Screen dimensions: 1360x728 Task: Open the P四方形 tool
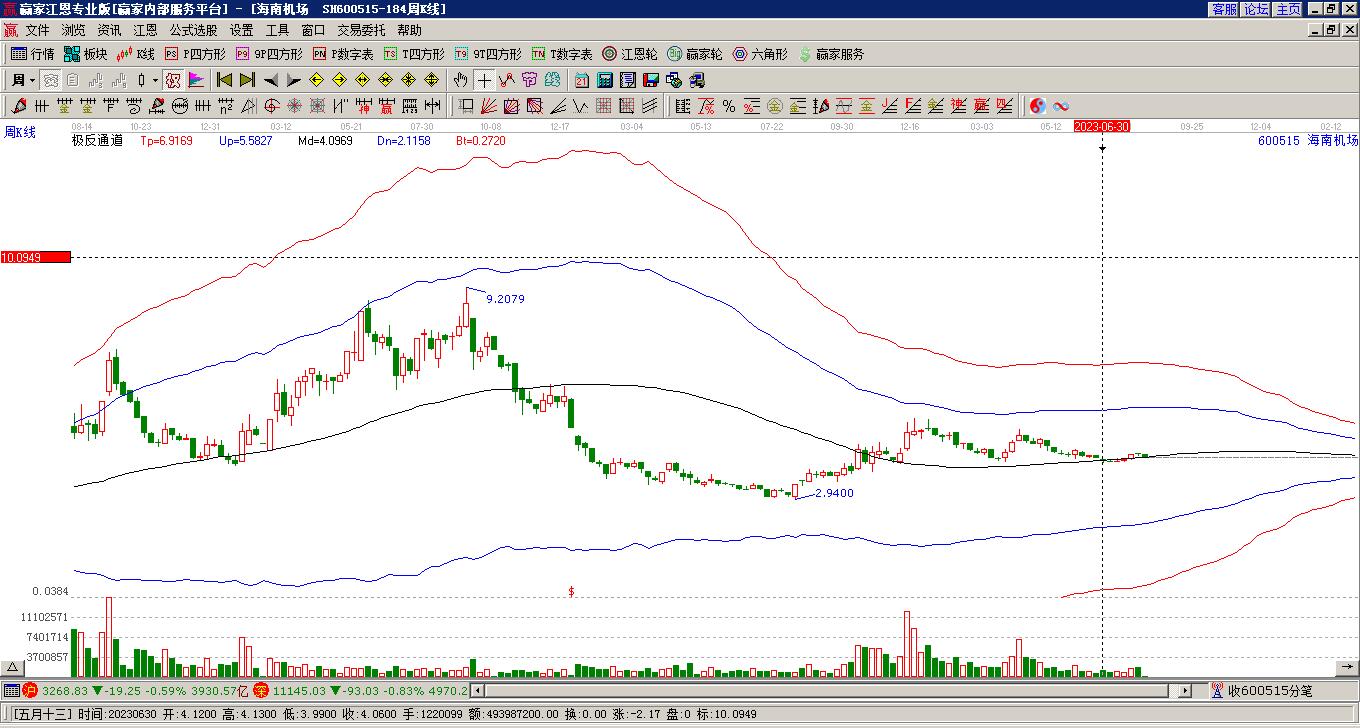(195, 54)
